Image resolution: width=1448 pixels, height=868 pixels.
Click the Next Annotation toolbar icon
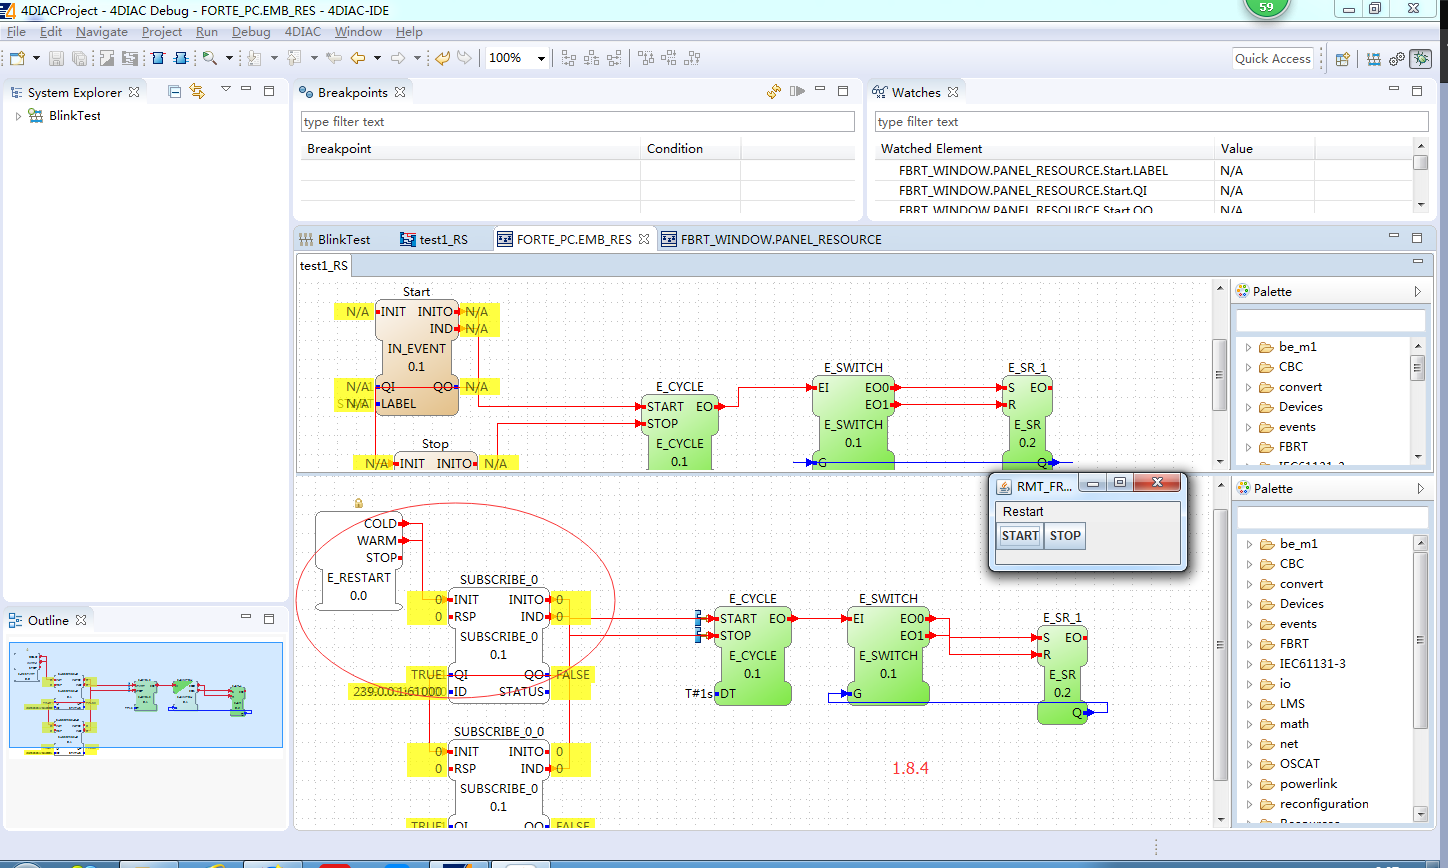255,58
